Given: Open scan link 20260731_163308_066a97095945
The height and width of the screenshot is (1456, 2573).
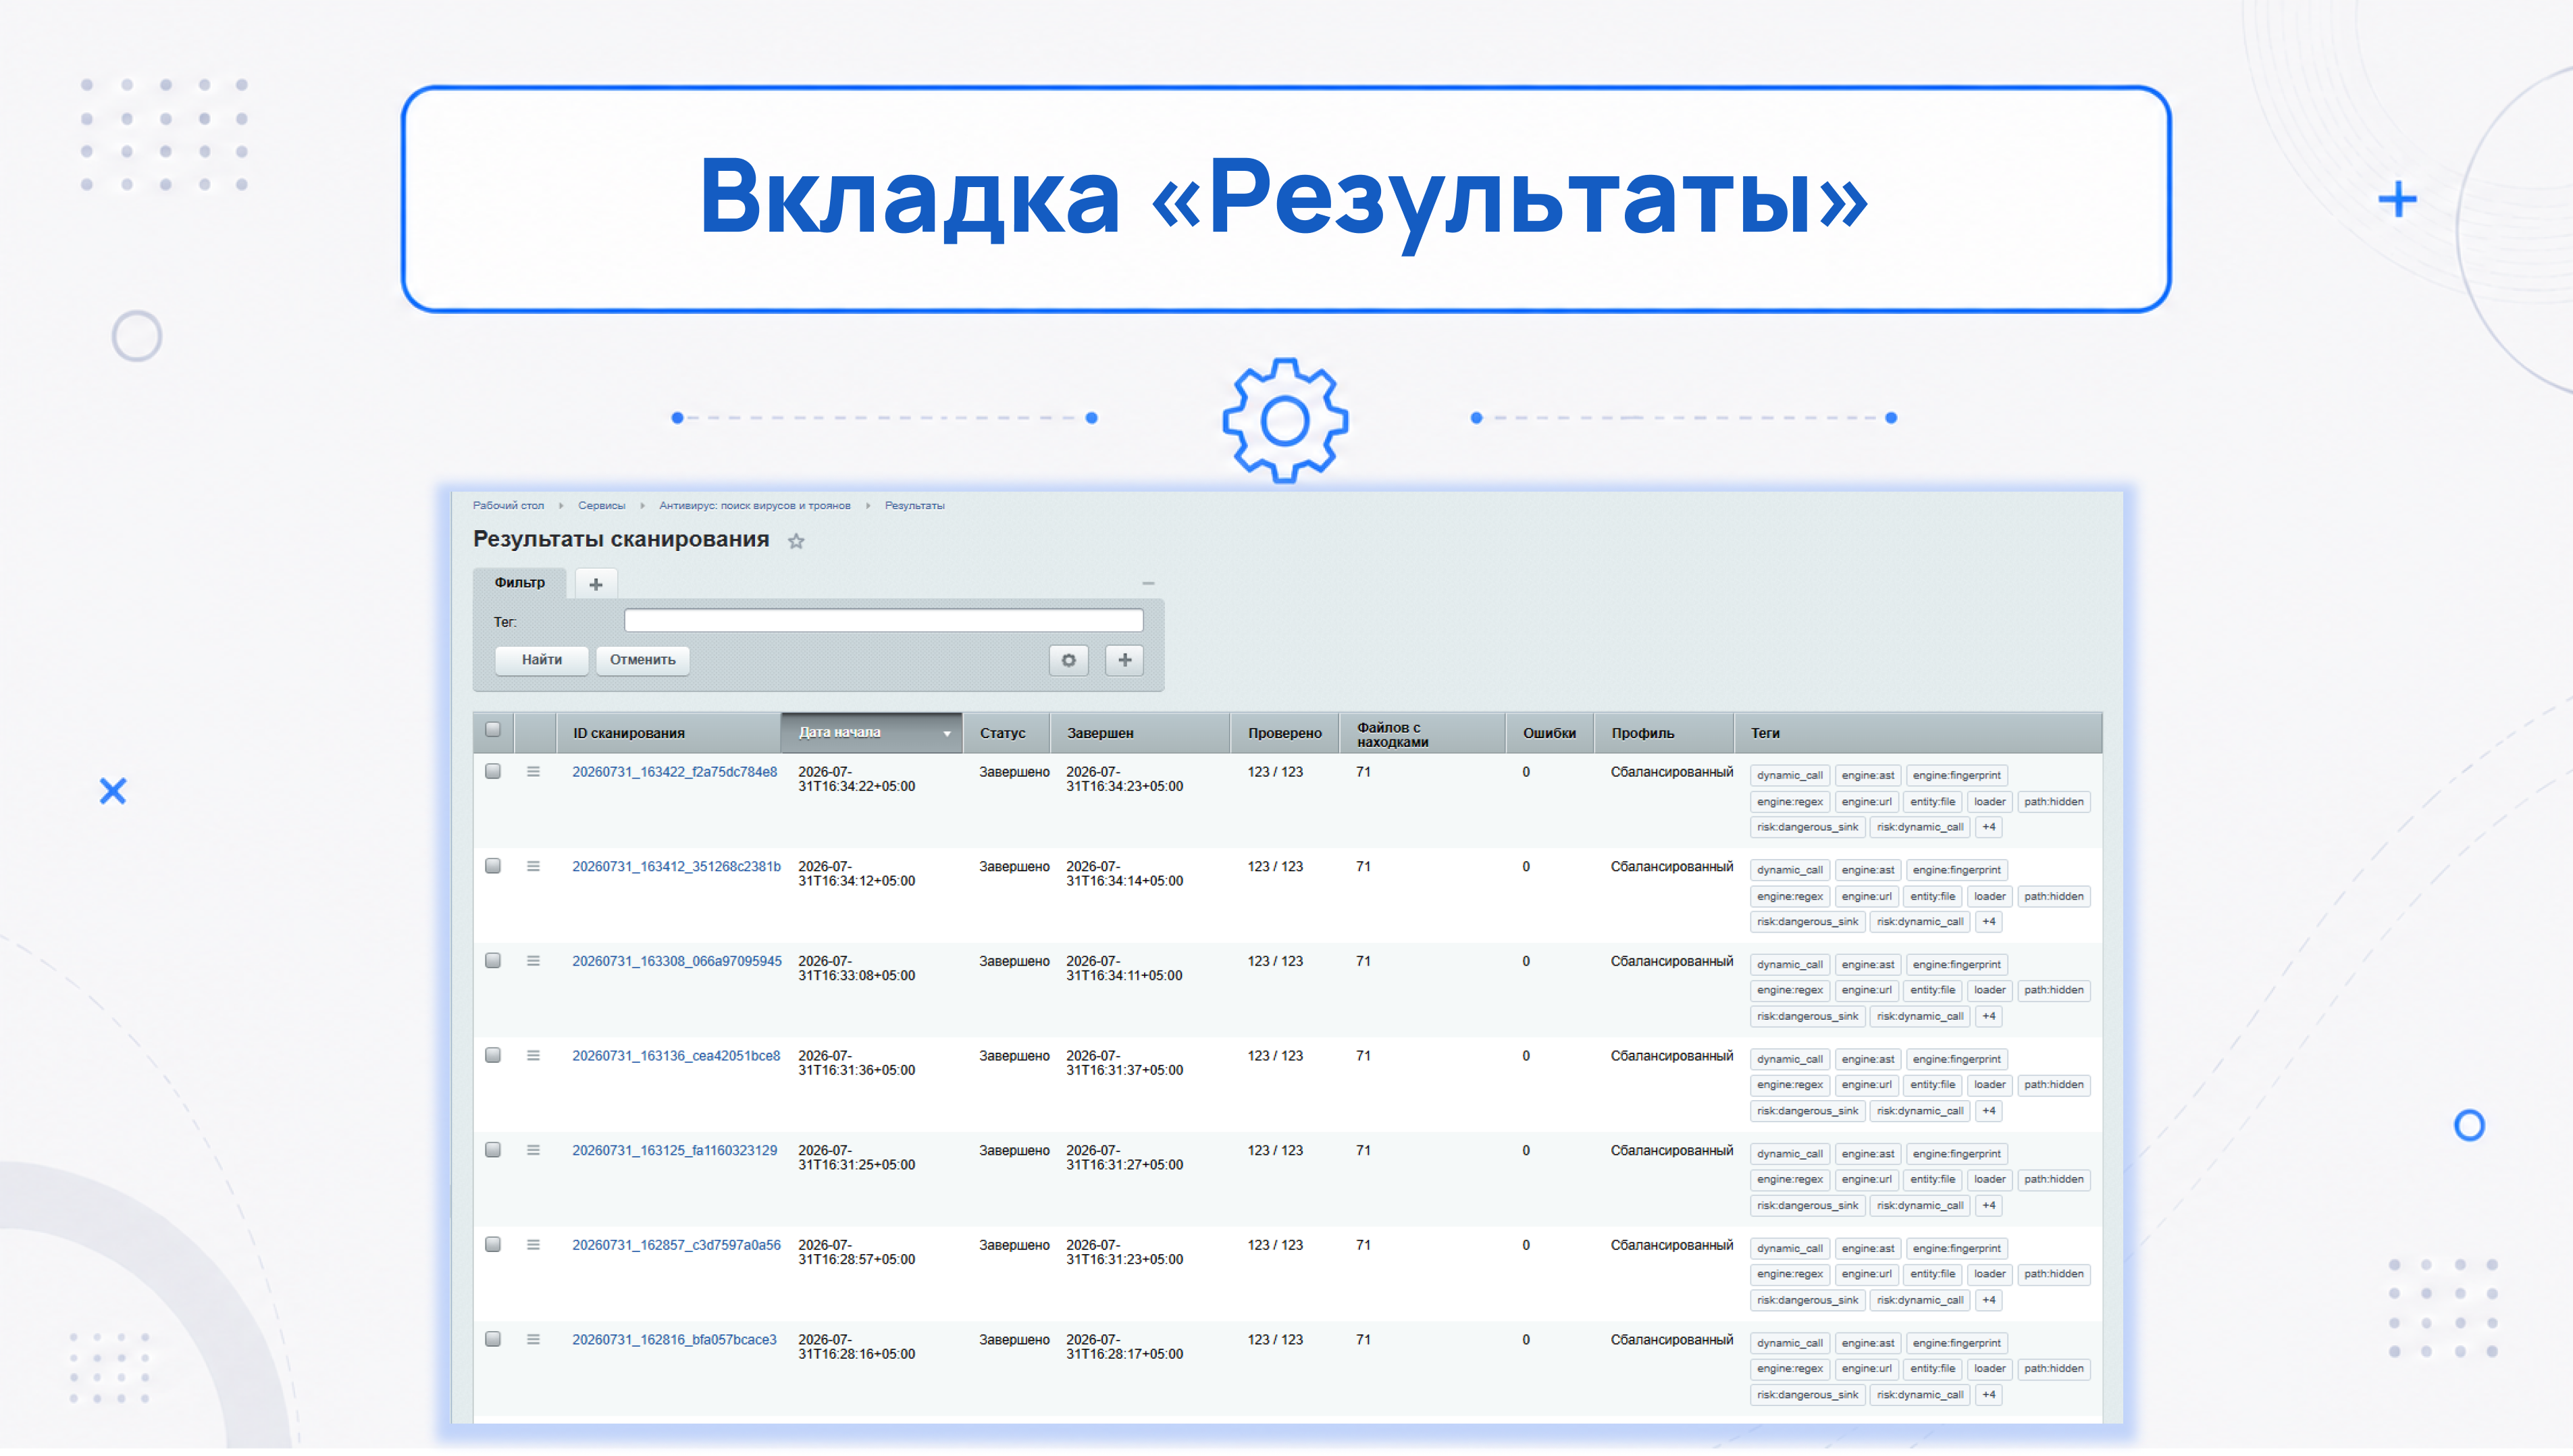Looking at the screenshot, I should click(676, 961).
